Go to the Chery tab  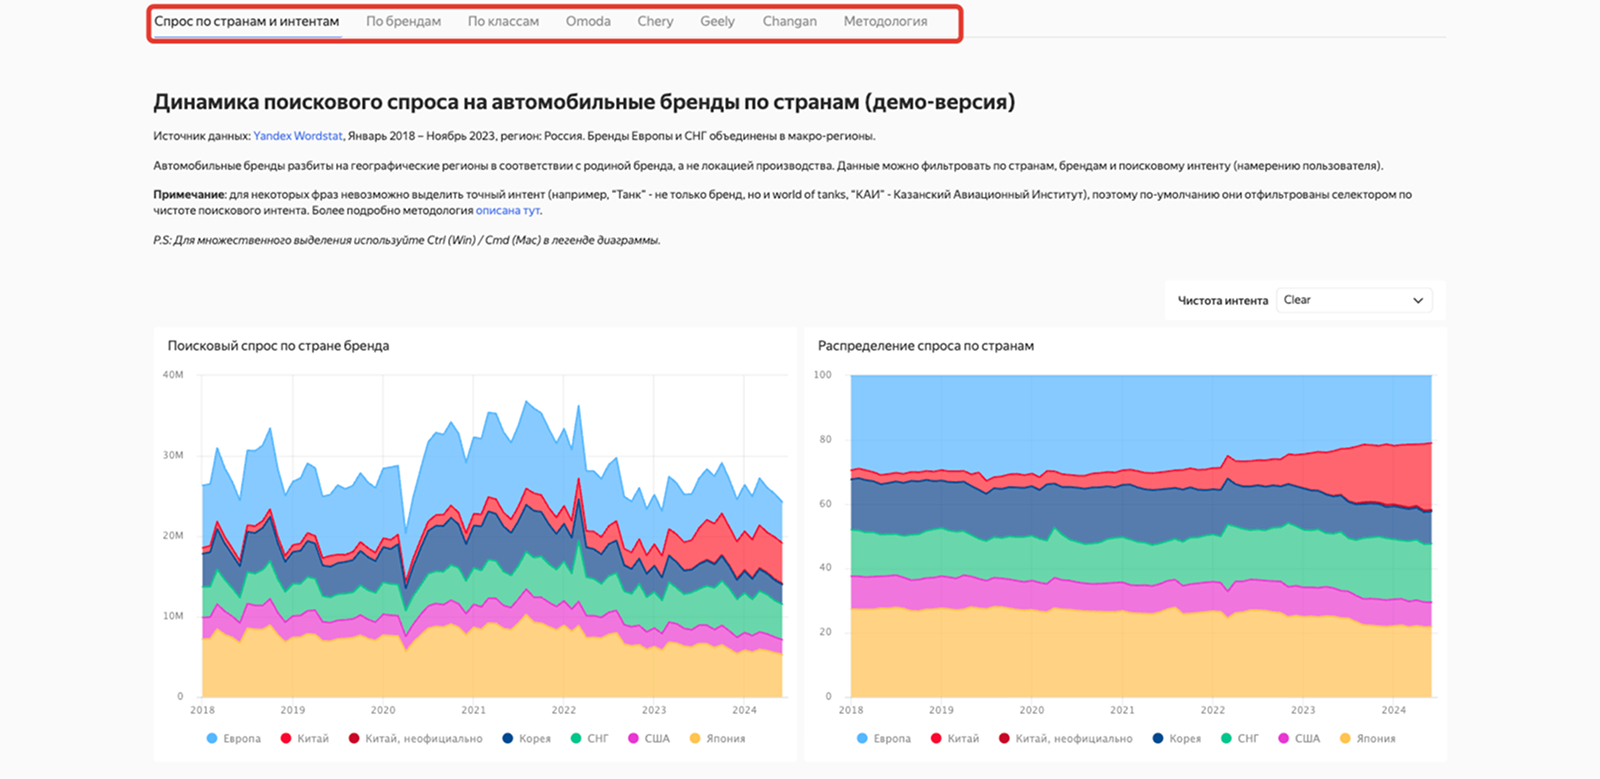click(x=655, y=21)
